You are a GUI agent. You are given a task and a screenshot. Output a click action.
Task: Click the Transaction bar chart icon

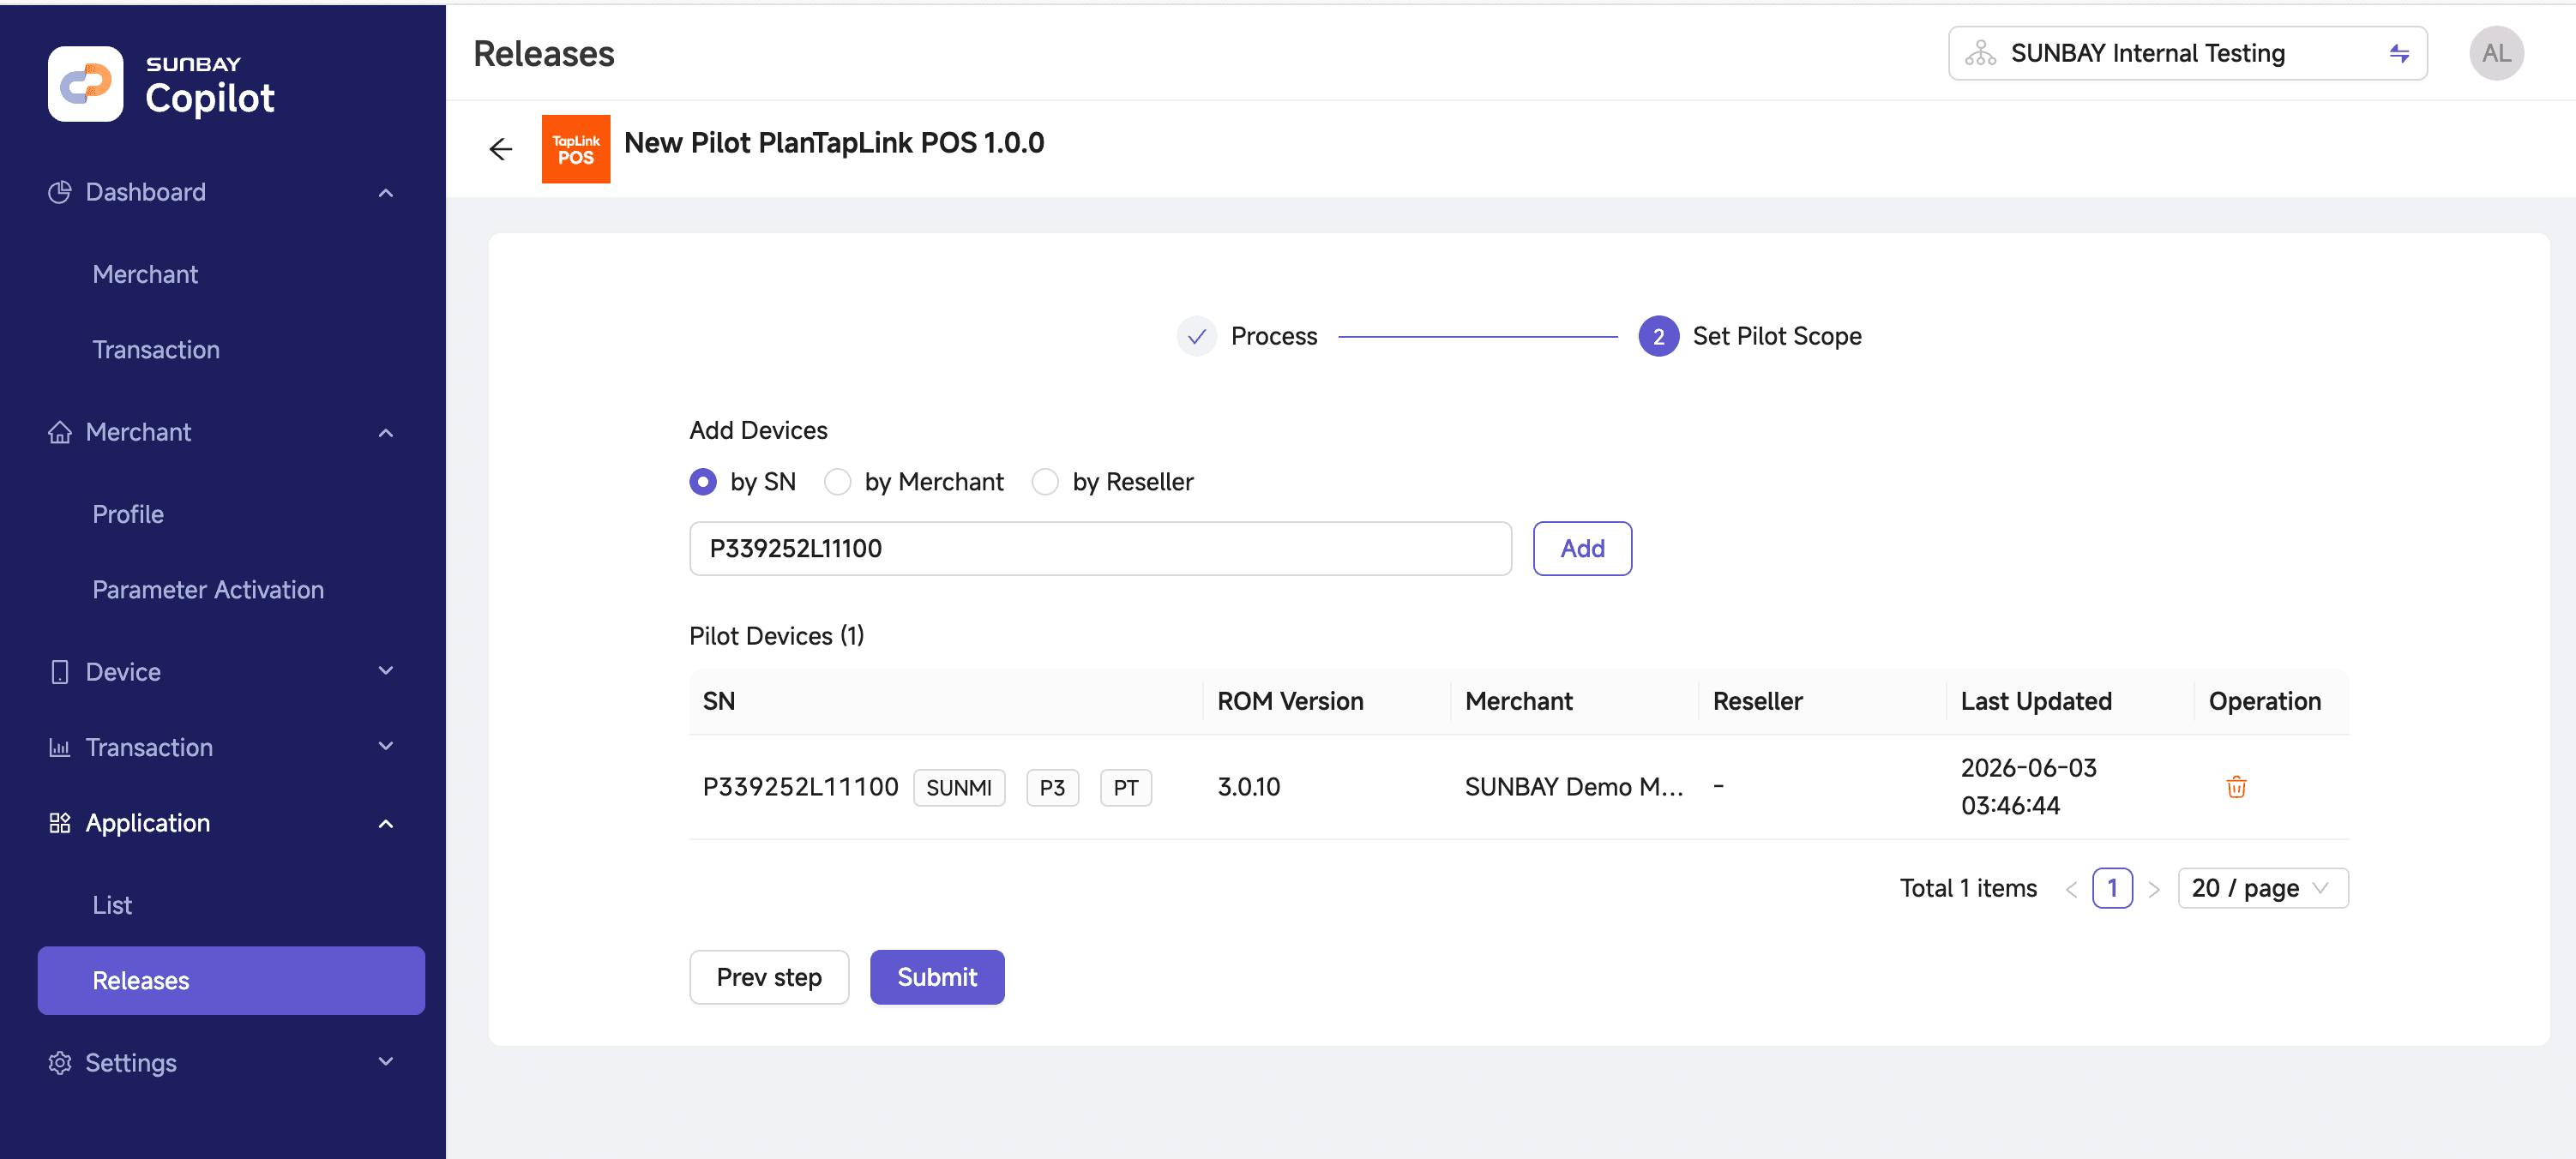[x=60, y=747]
